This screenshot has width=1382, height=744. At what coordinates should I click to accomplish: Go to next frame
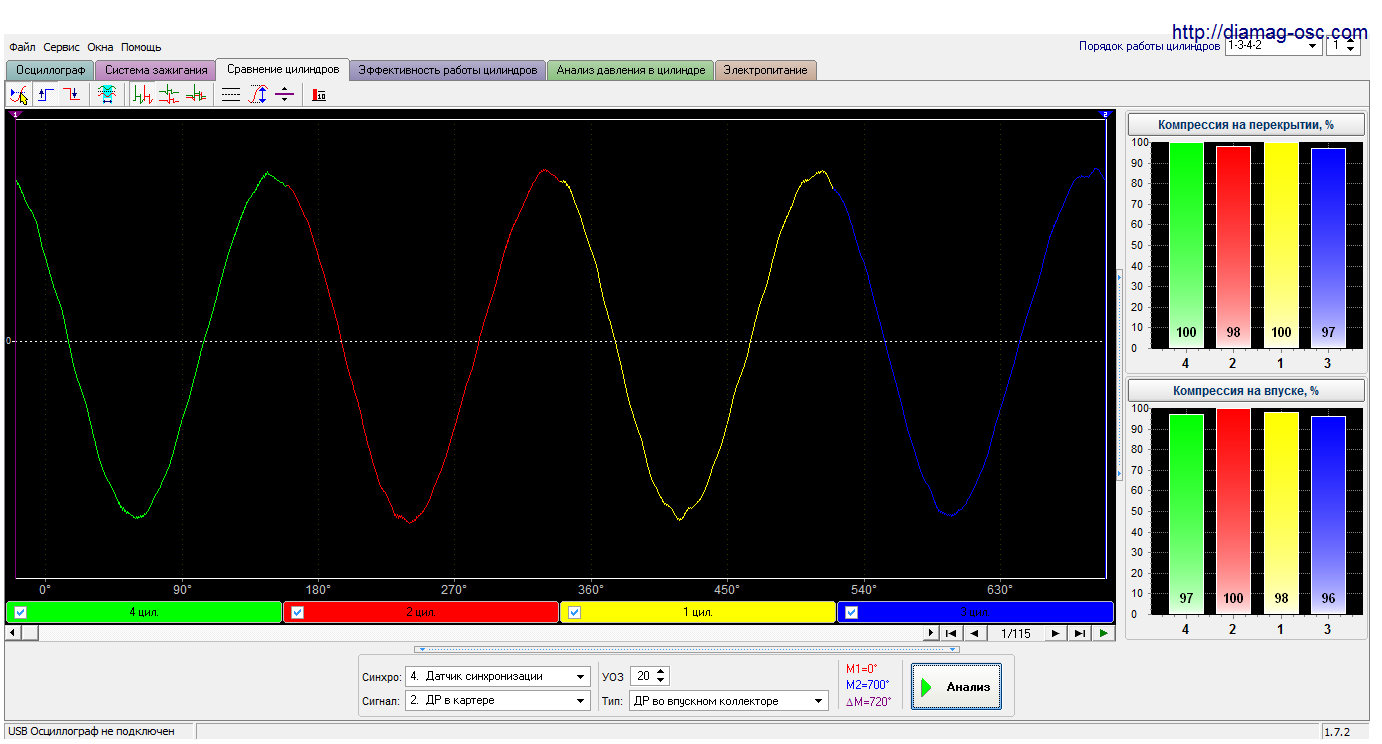click(x=1056, y=633)
